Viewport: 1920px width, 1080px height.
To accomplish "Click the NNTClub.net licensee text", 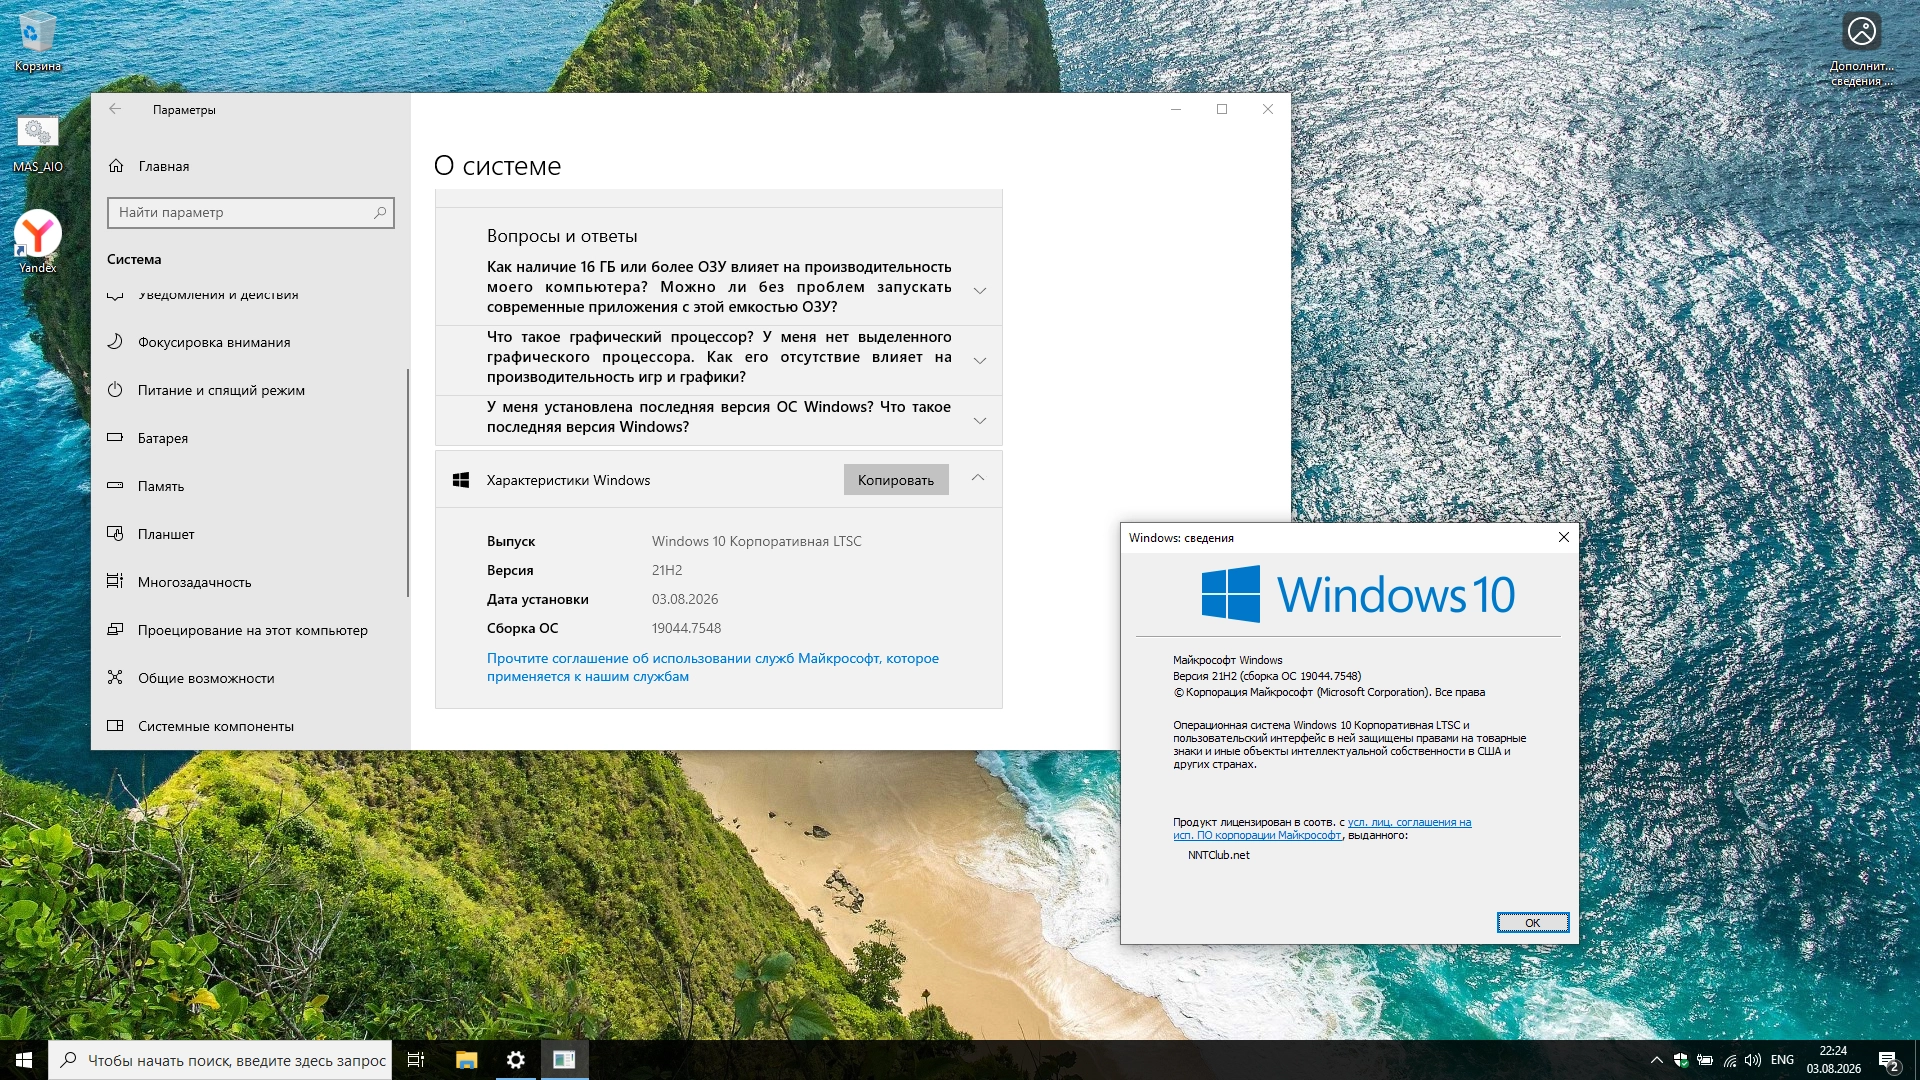I will coord(1219,855).
